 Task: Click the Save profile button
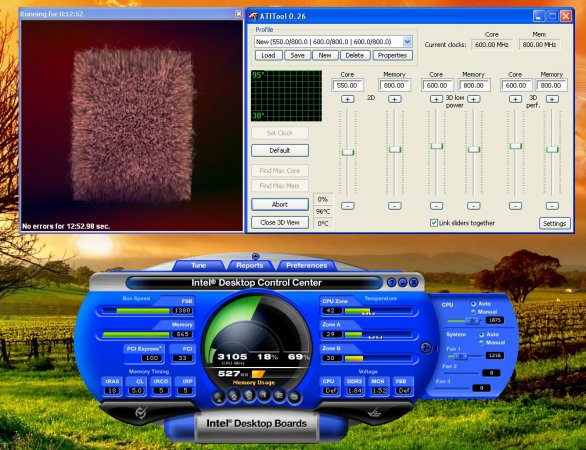[x=297, y=55]
